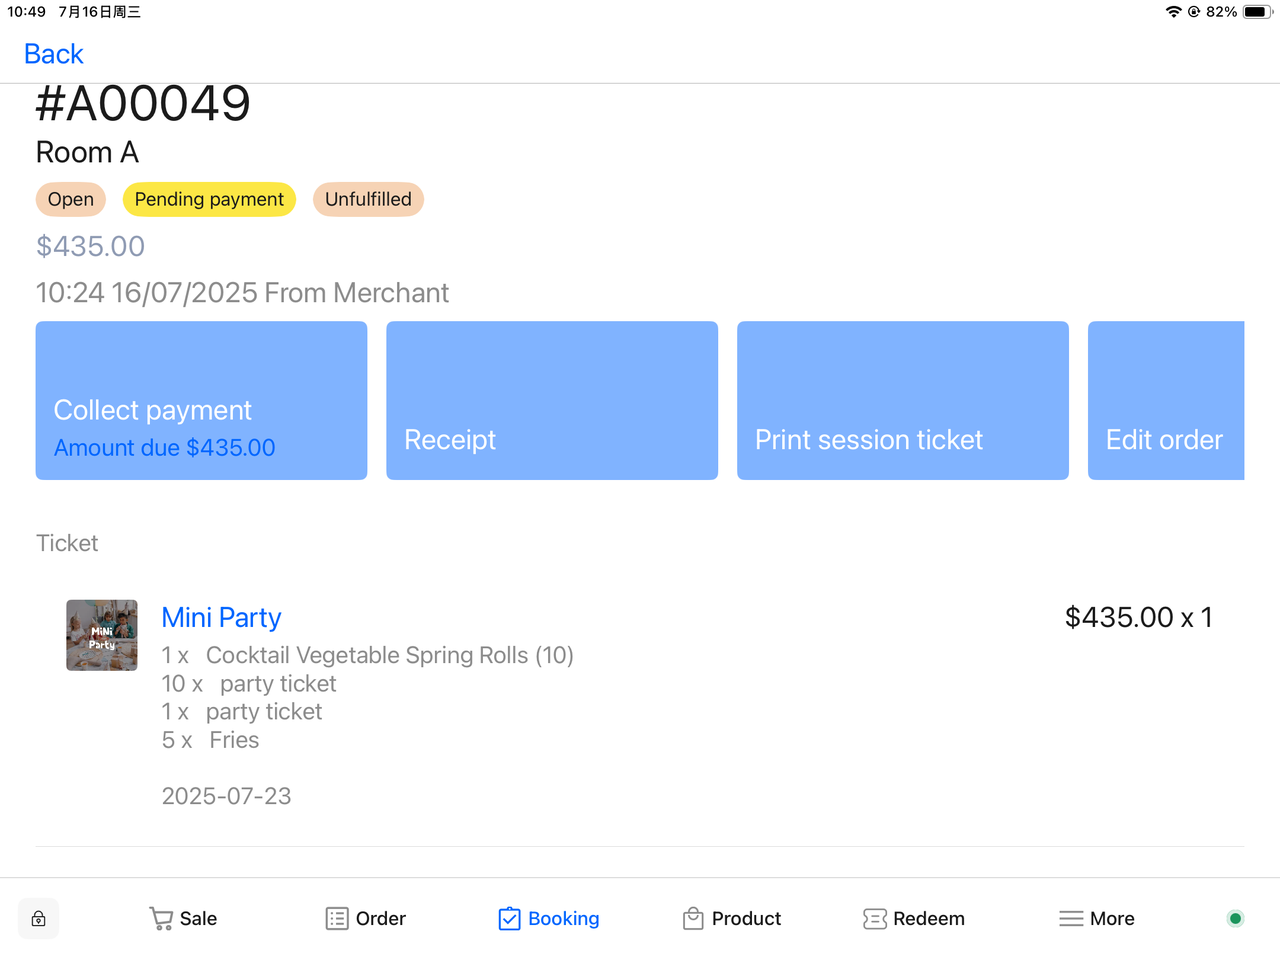
Task: Open the More hamburger menu icon
Action: point(1071,919)
